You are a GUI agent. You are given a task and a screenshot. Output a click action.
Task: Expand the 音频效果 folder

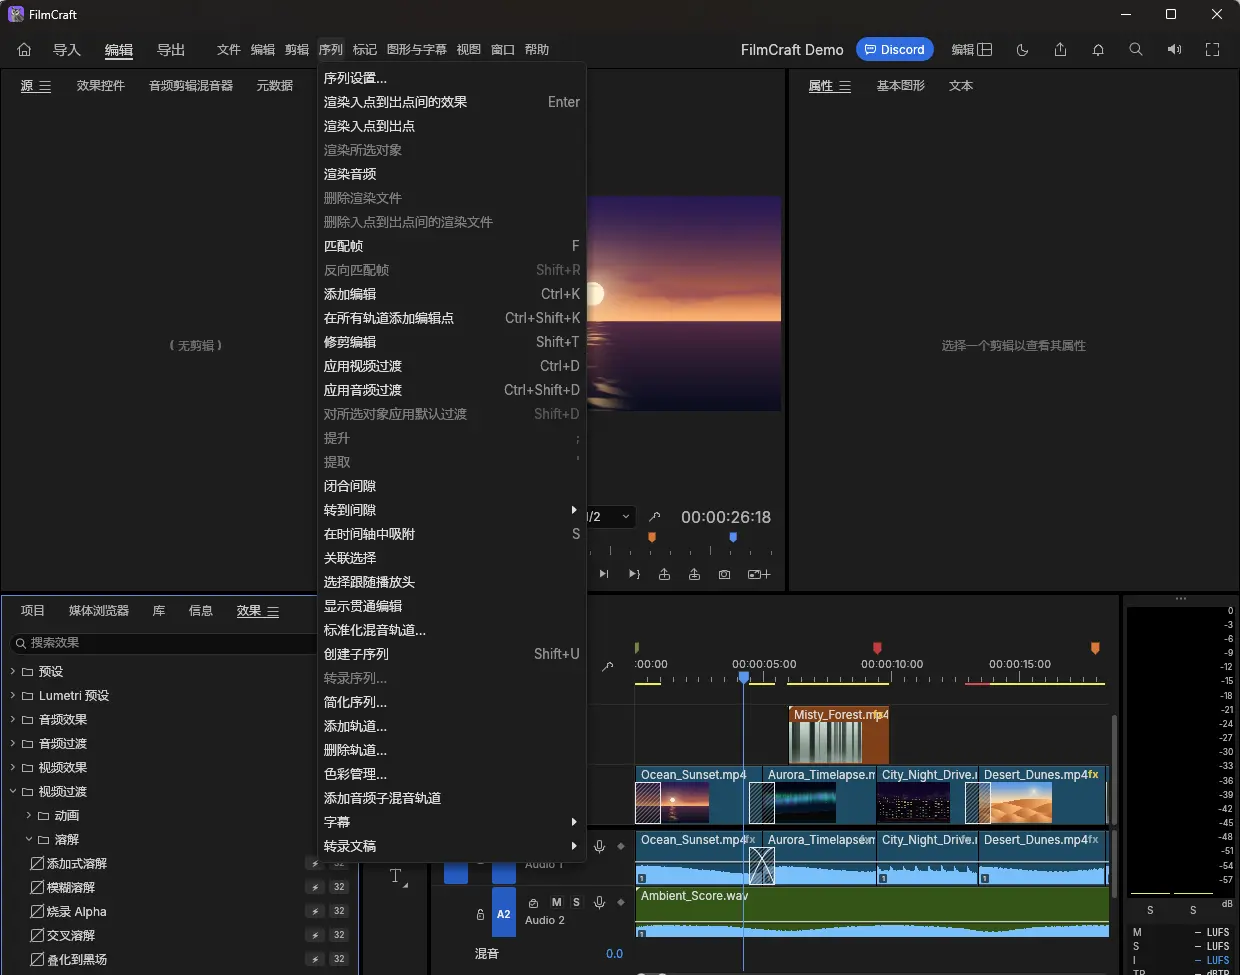click(x=13, y=719)
